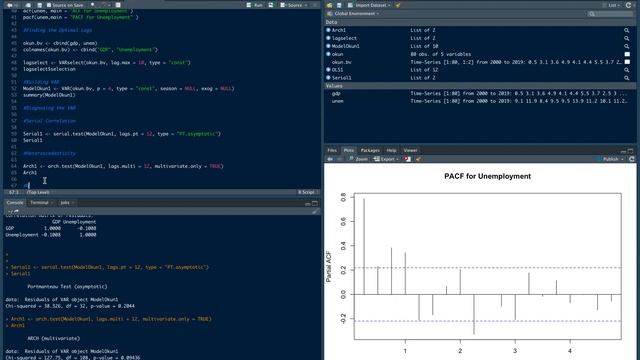Source the script with the Source button
This screenshot has height=360, width=640.
click(x=291, y=5)
